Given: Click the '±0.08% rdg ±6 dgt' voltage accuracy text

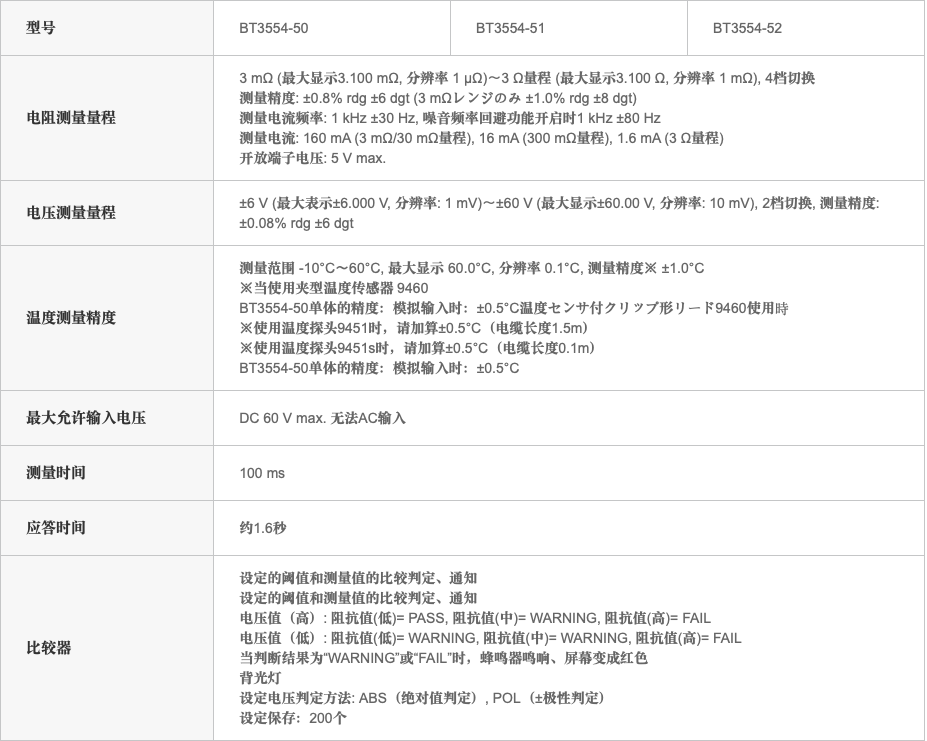Looking at the screenshot, I should pos(296,223).
